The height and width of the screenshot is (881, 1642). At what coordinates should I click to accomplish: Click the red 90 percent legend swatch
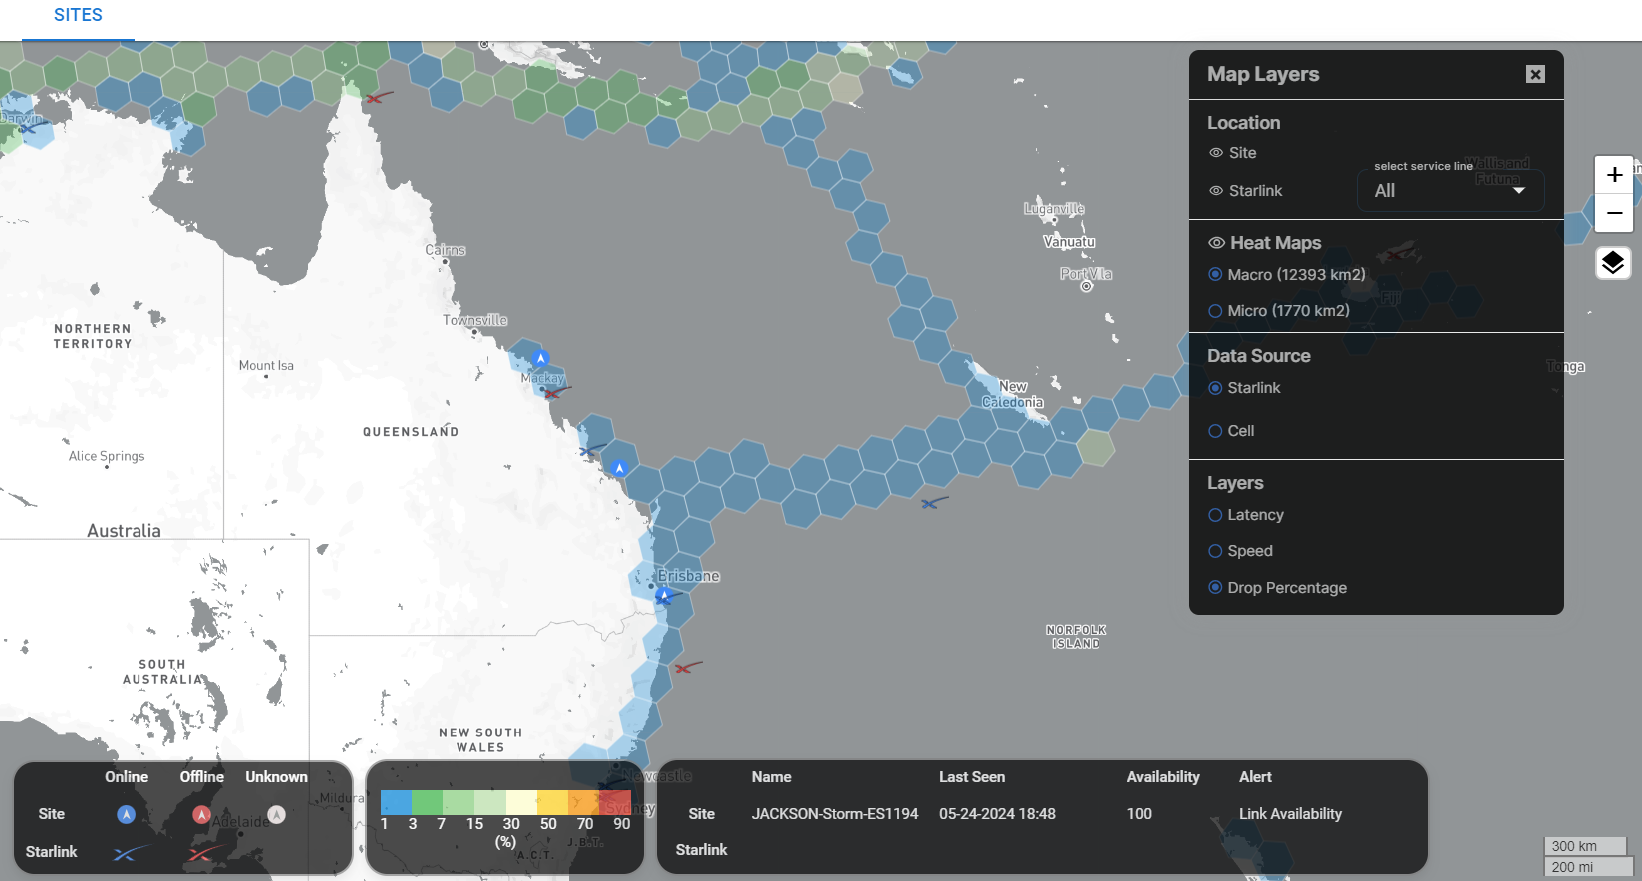click(x=615, y=802)
